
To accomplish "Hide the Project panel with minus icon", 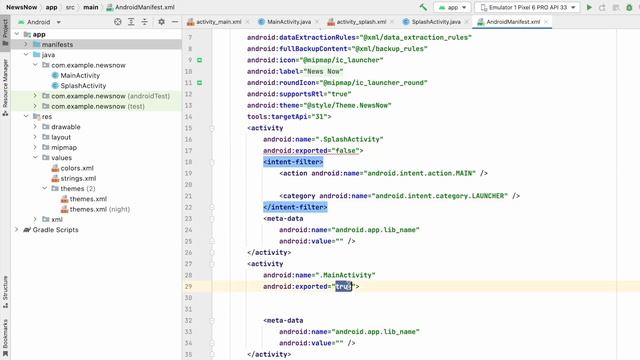I will [x=175, y=22].
